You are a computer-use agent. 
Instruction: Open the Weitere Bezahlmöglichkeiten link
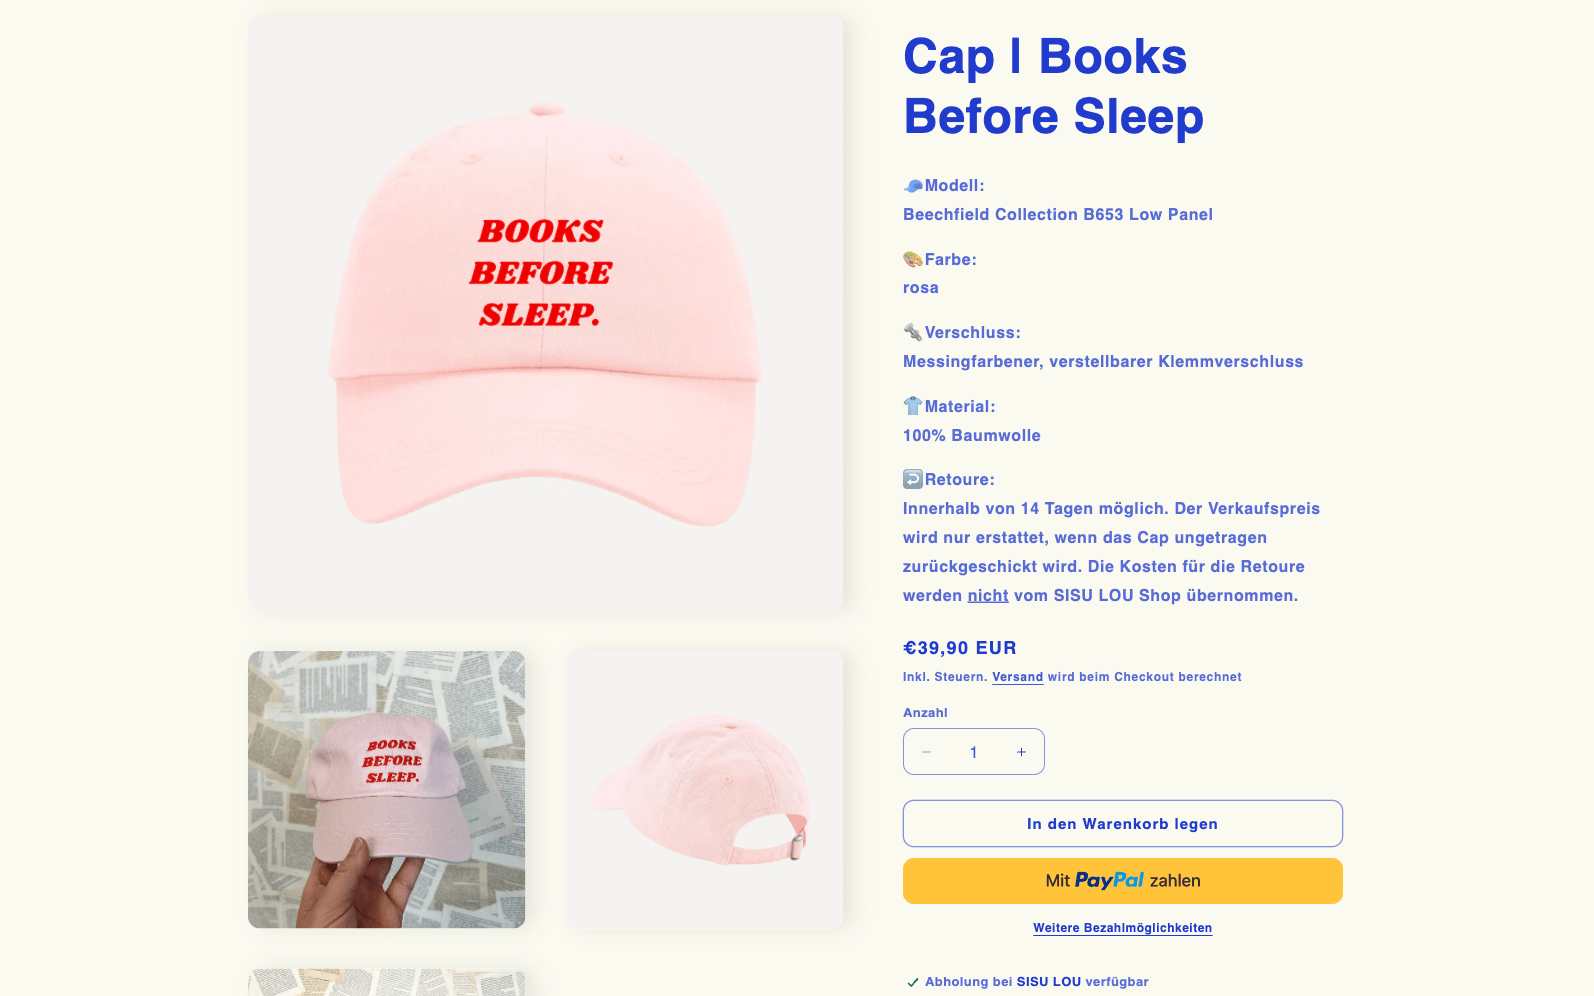point(1122,928)
